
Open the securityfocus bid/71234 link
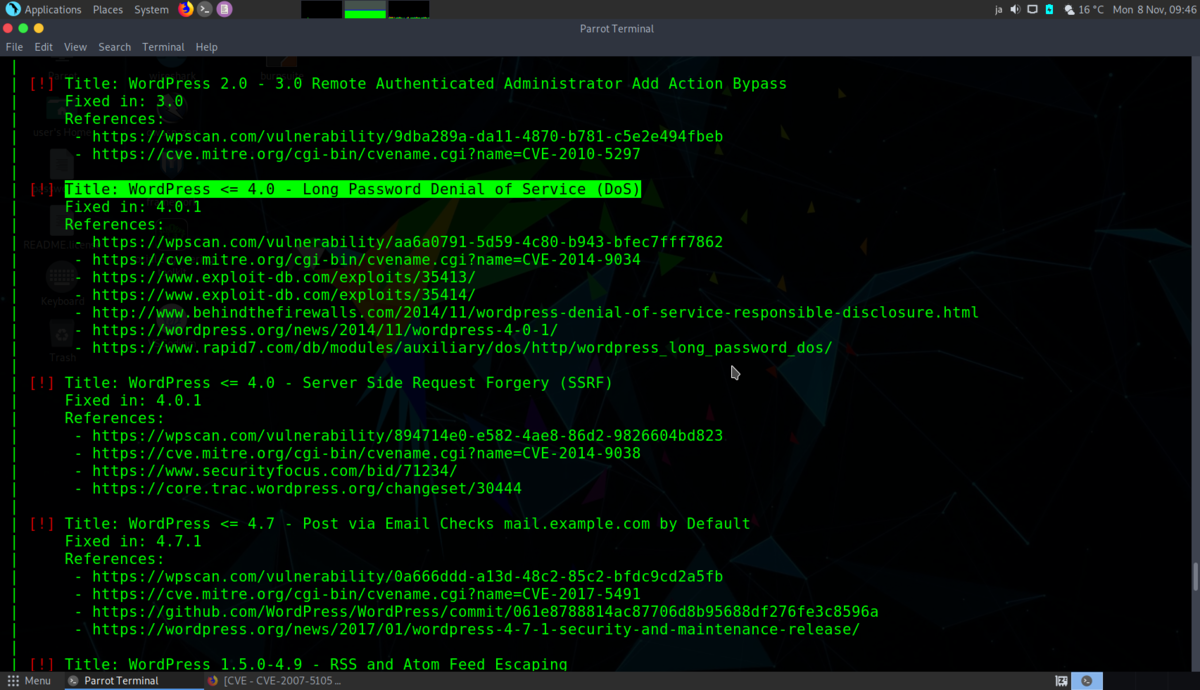275,471
